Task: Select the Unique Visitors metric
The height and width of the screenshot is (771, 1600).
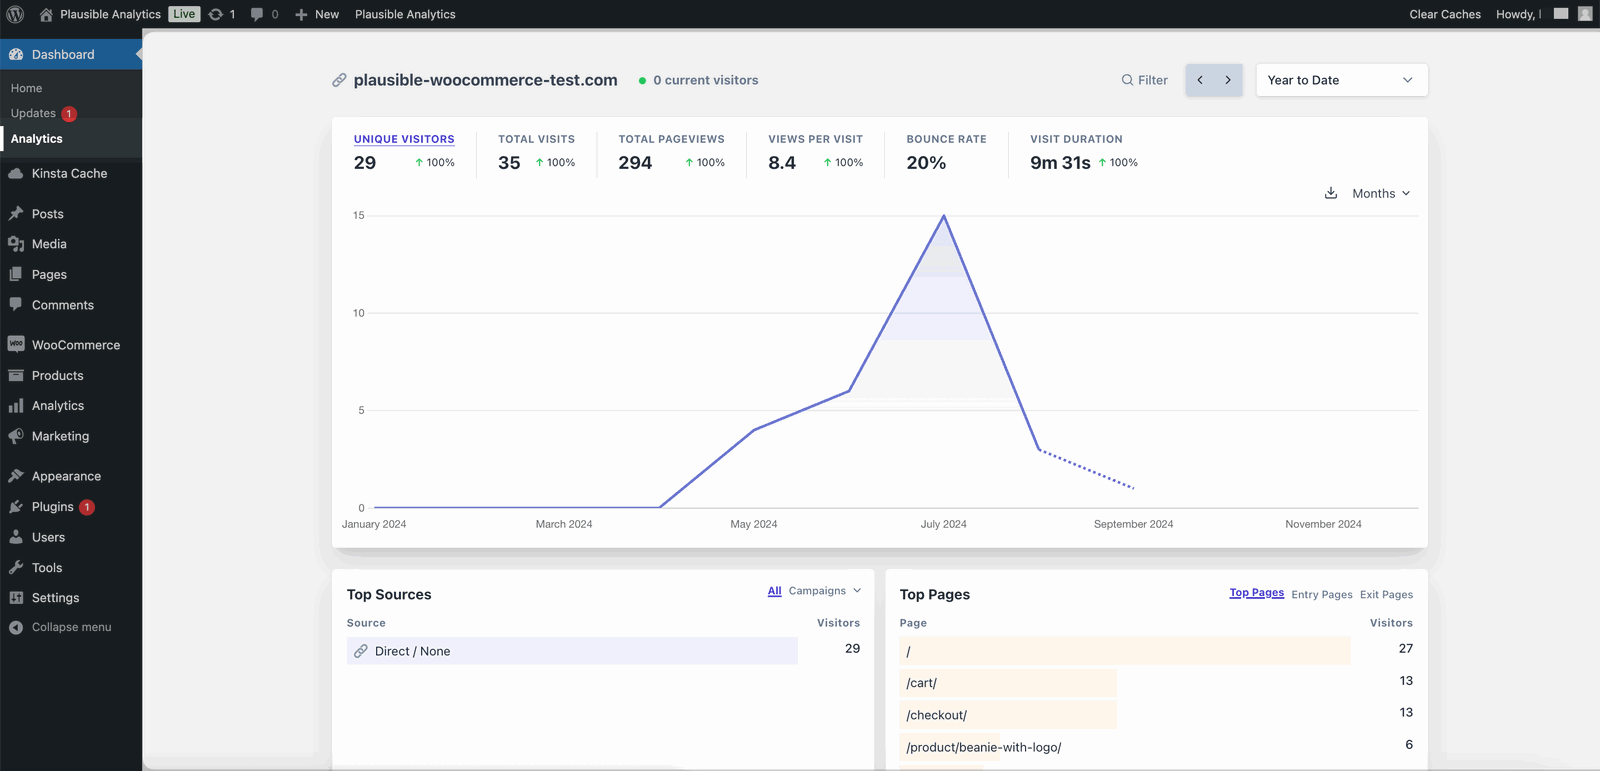Action: (404, 139)
